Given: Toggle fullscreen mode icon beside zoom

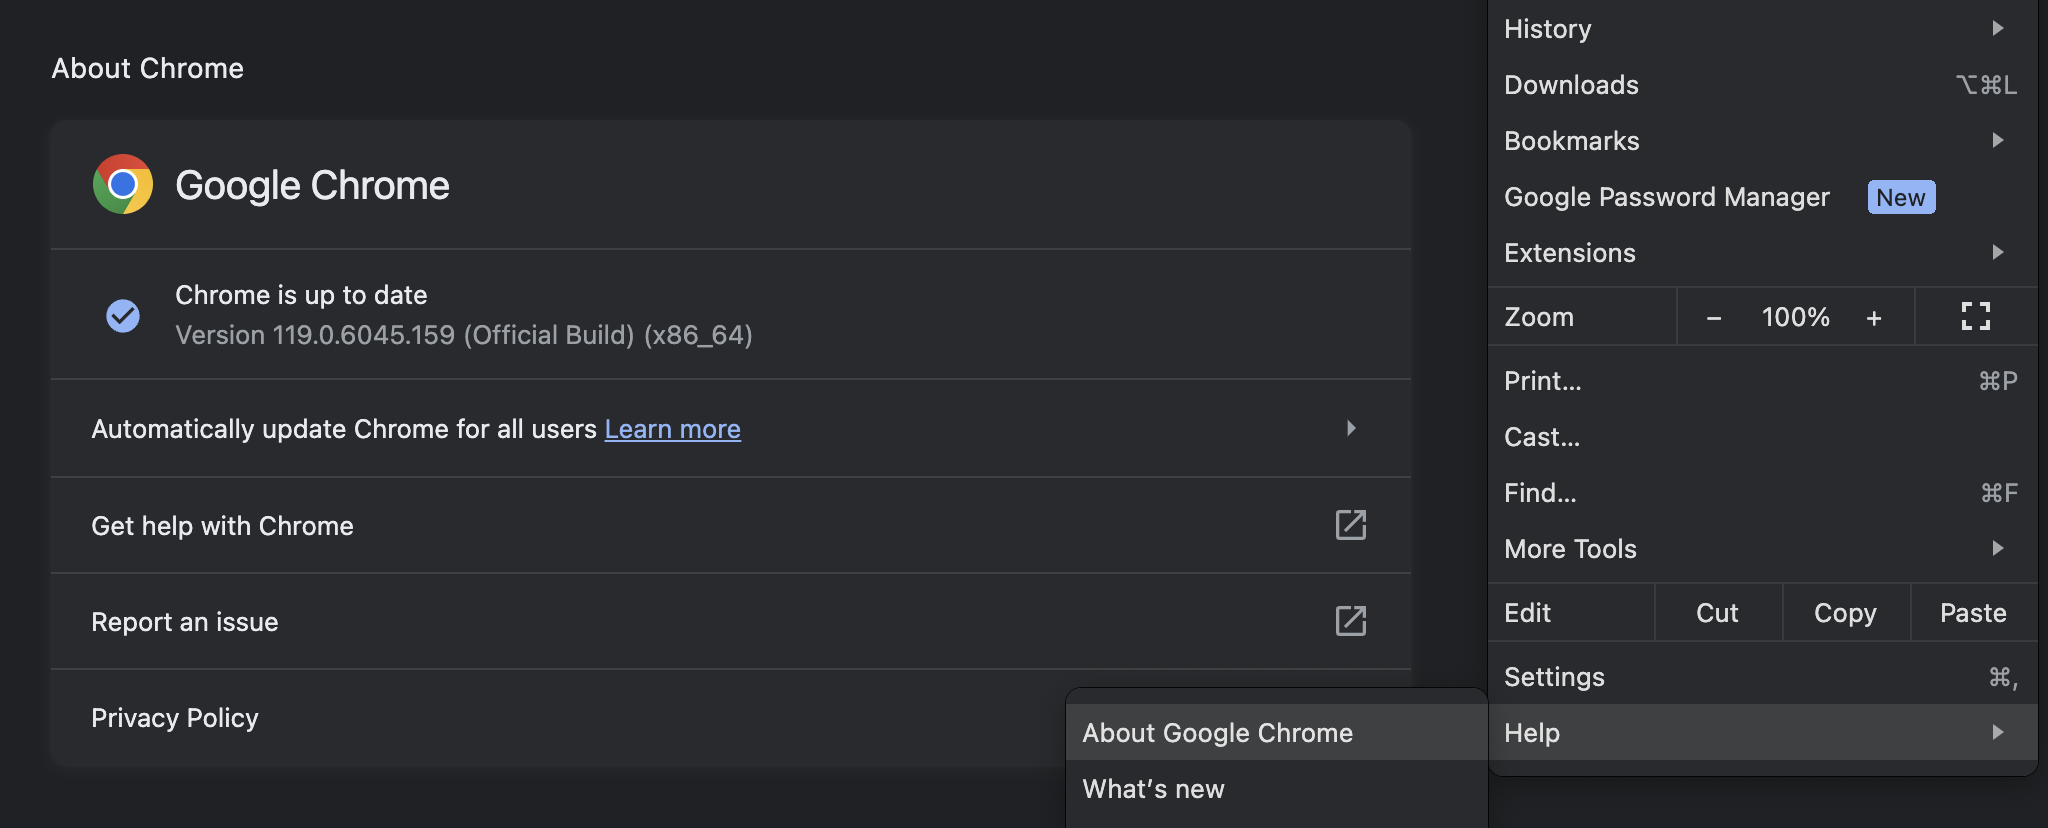Looking at the screenshot, I should [1975, 317].
